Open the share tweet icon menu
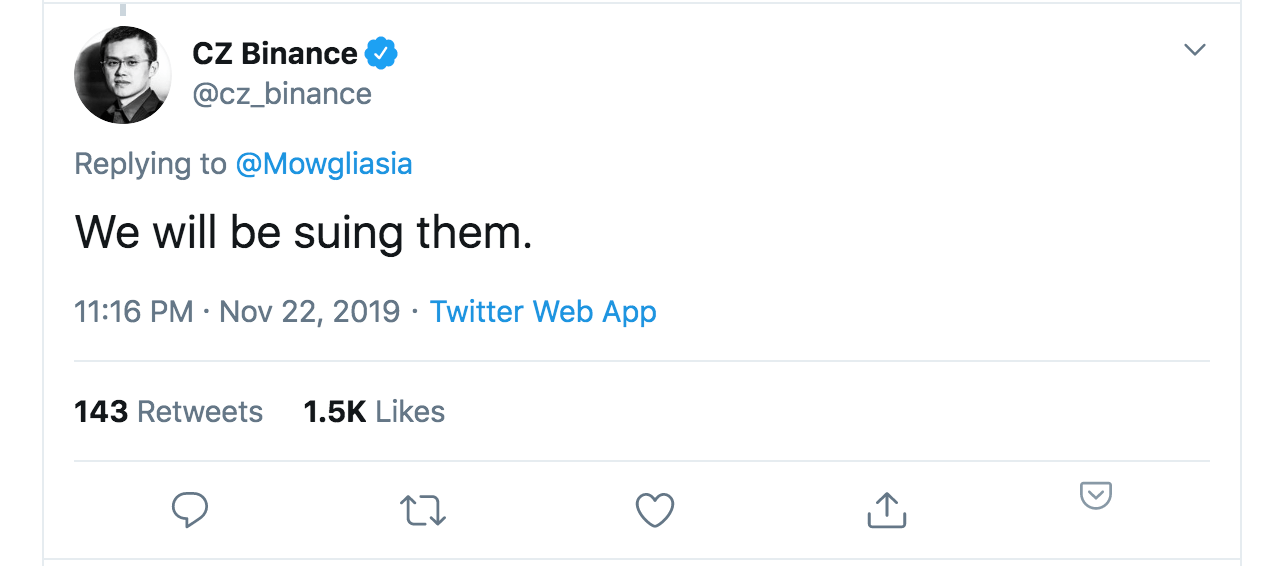This screenshot has height=566, width=1284. [886, 510]
